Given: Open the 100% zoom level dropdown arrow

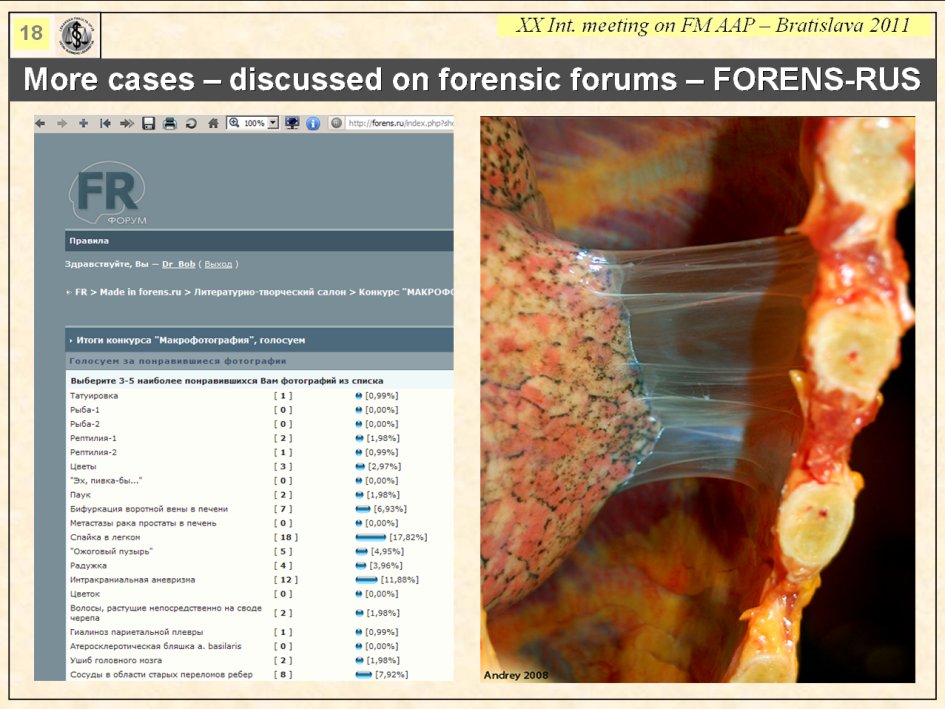Looking at the screenshot, I should [273, 123].
